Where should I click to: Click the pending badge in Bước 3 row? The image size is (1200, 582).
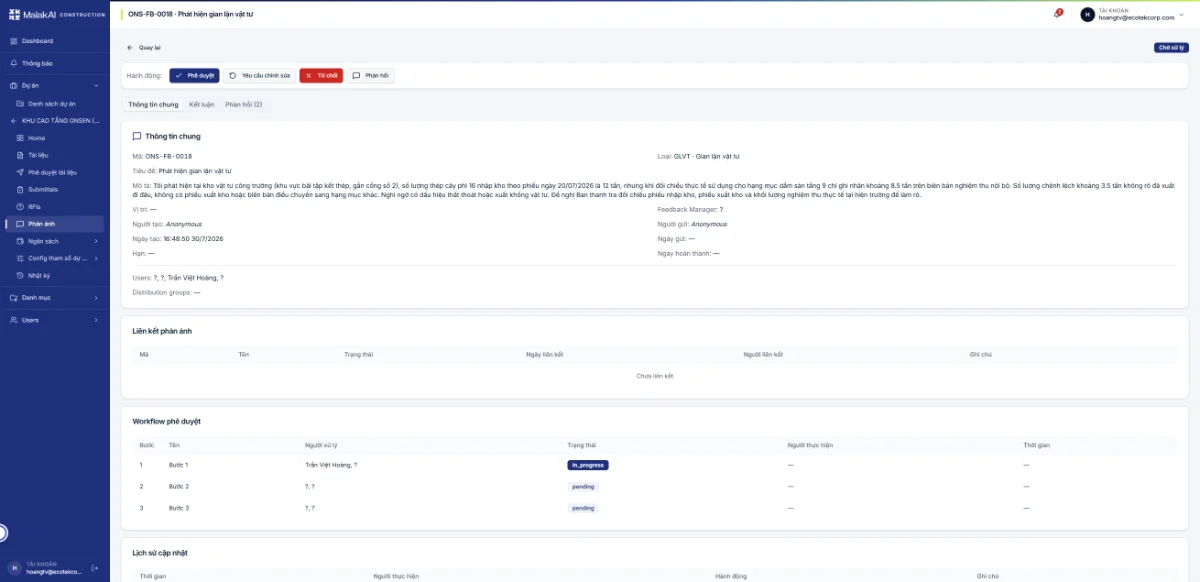(583, 508)
